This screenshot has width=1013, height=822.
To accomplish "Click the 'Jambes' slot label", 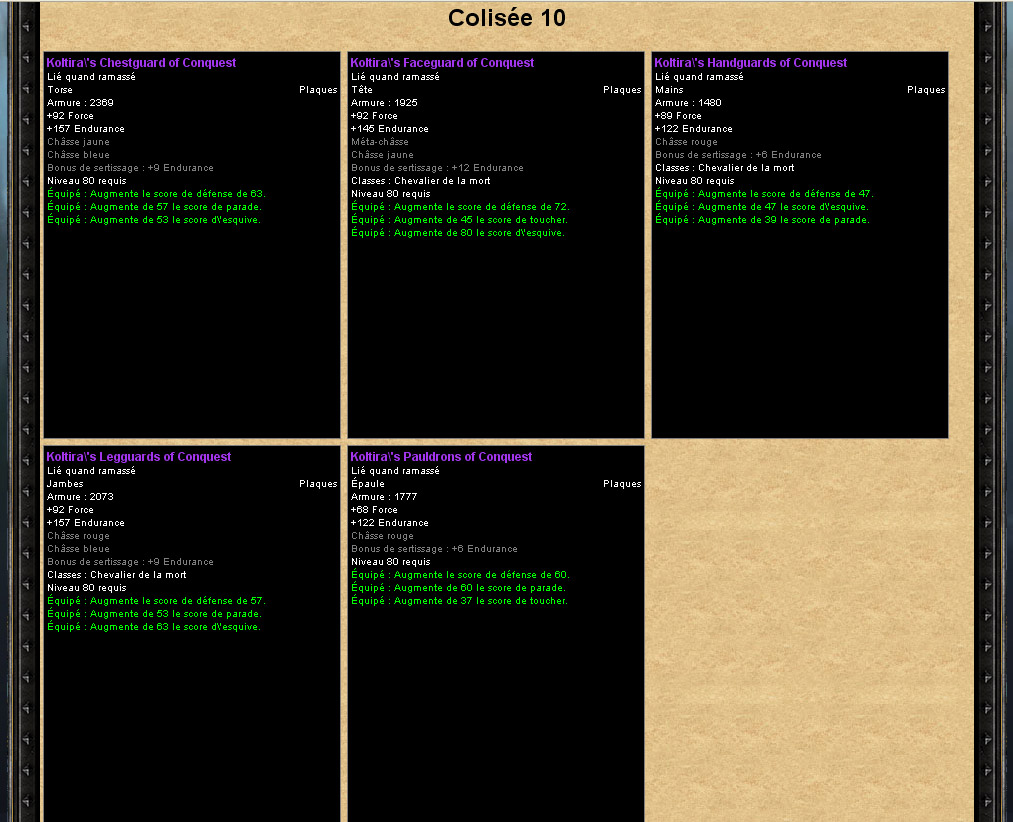I will (x=65, y=484).
